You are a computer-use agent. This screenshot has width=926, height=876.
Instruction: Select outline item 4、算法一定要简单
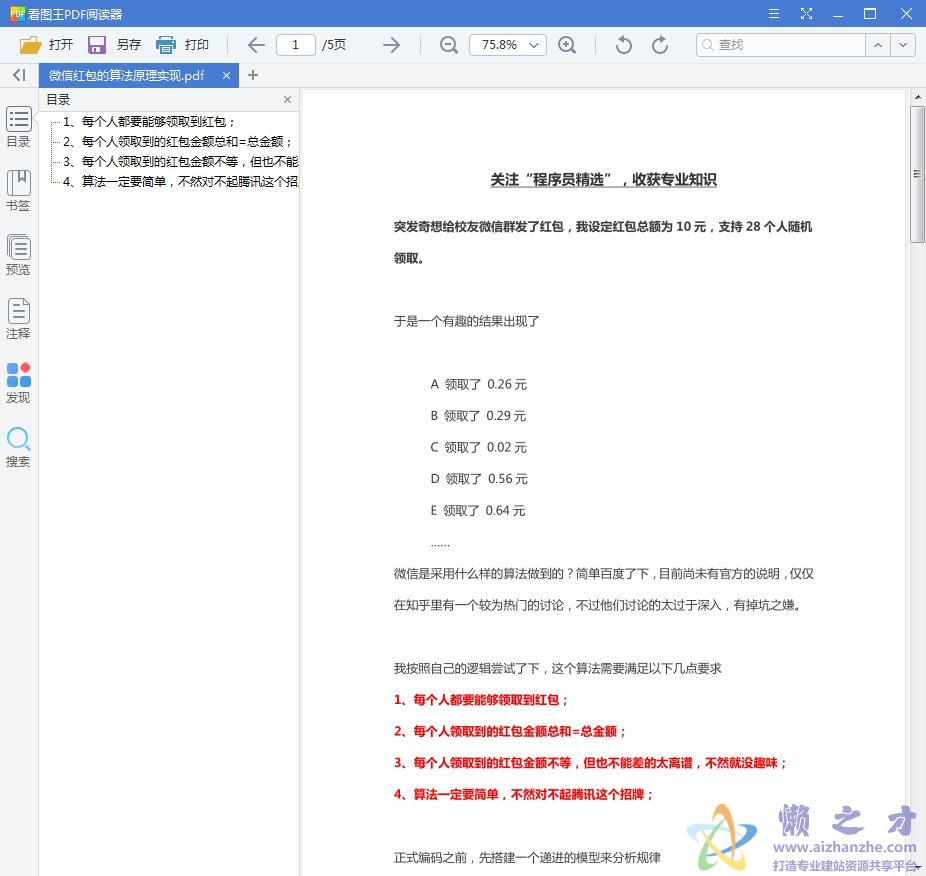pos(180,181)
